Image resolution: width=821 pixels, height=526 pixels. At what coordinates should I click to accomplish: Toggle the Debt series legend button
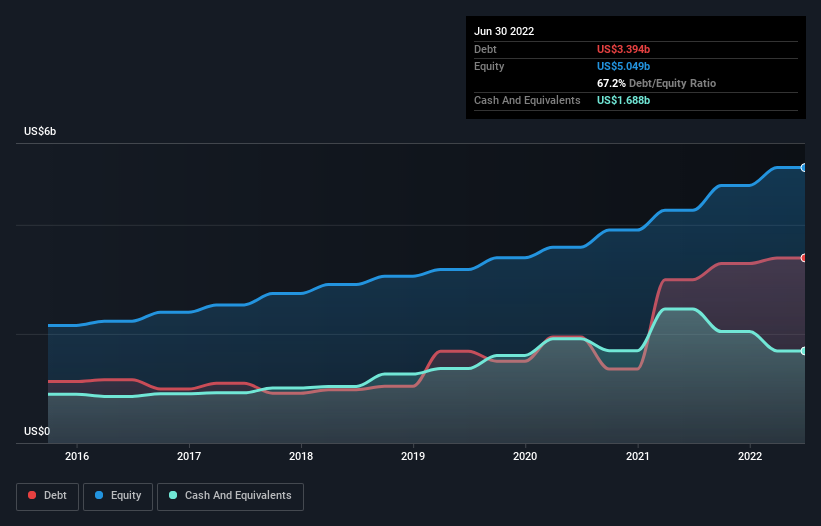tap(48, 496)
